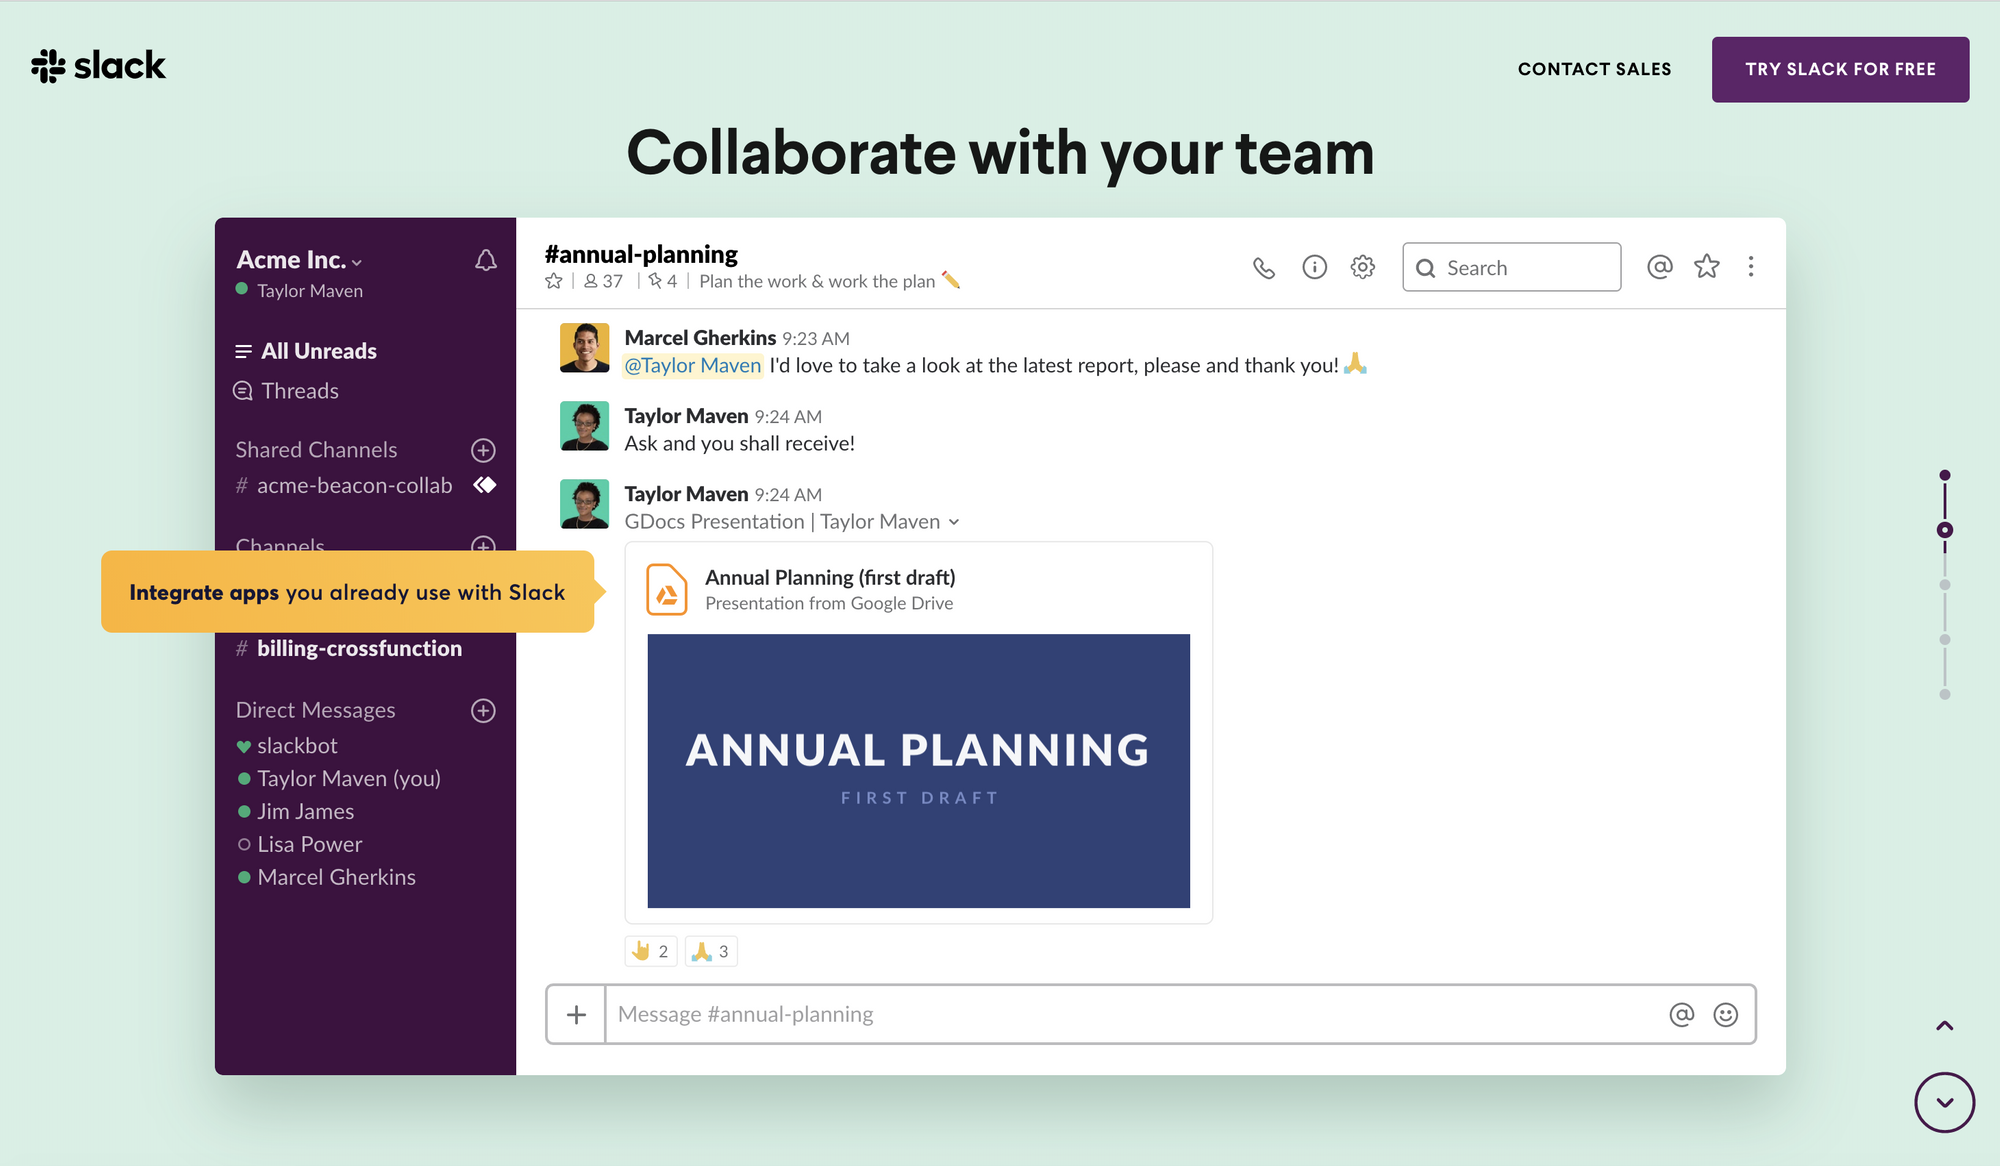The width and height of the screenshot is (2000, 1166).
Task: Open starred items star icon
Action: 1707,267
